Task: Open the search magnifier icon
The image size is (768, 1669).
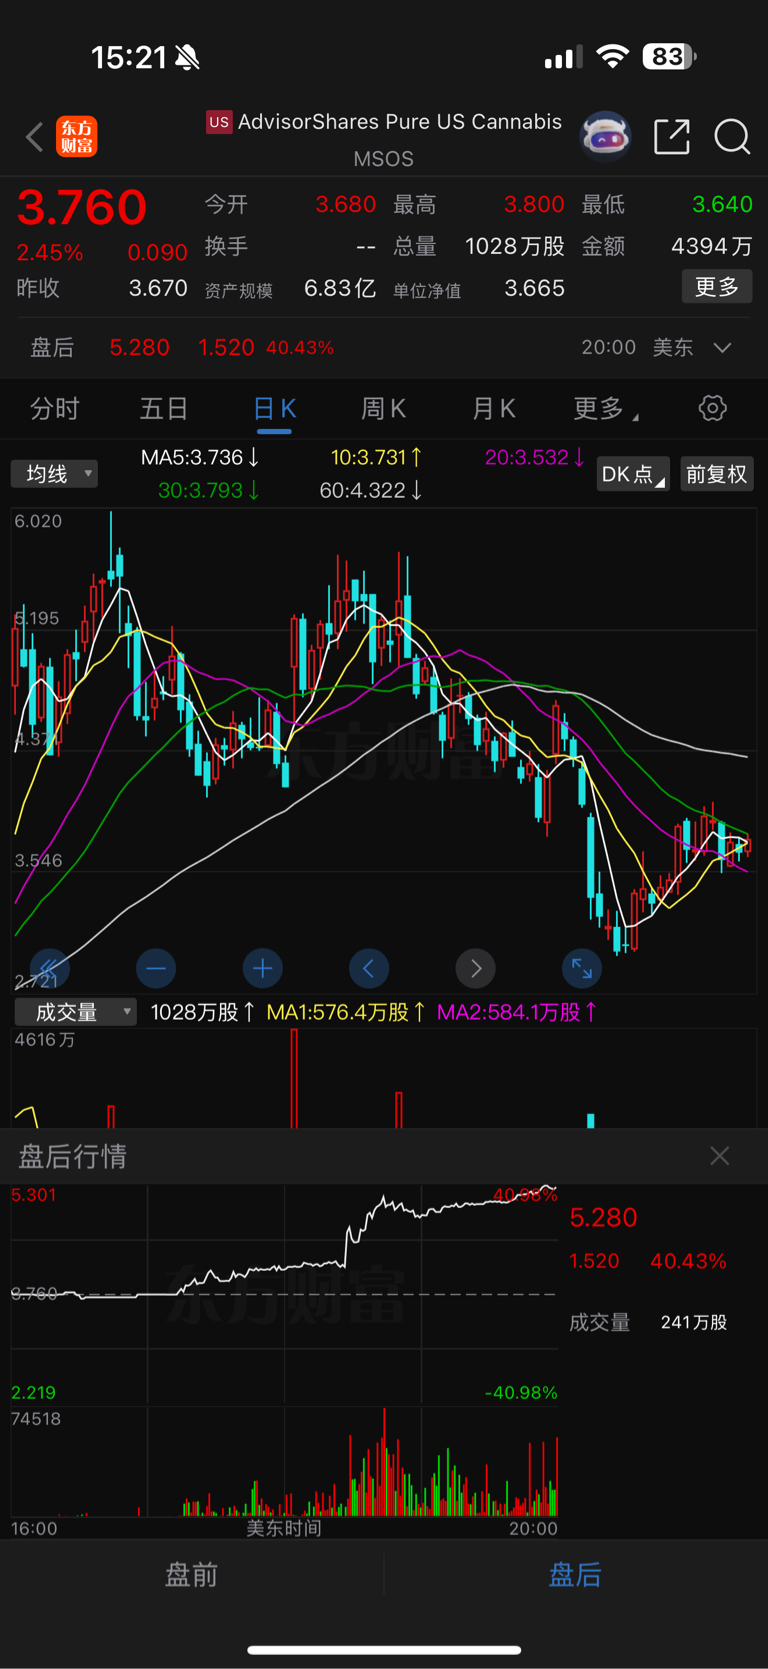Action: point(732,136)
